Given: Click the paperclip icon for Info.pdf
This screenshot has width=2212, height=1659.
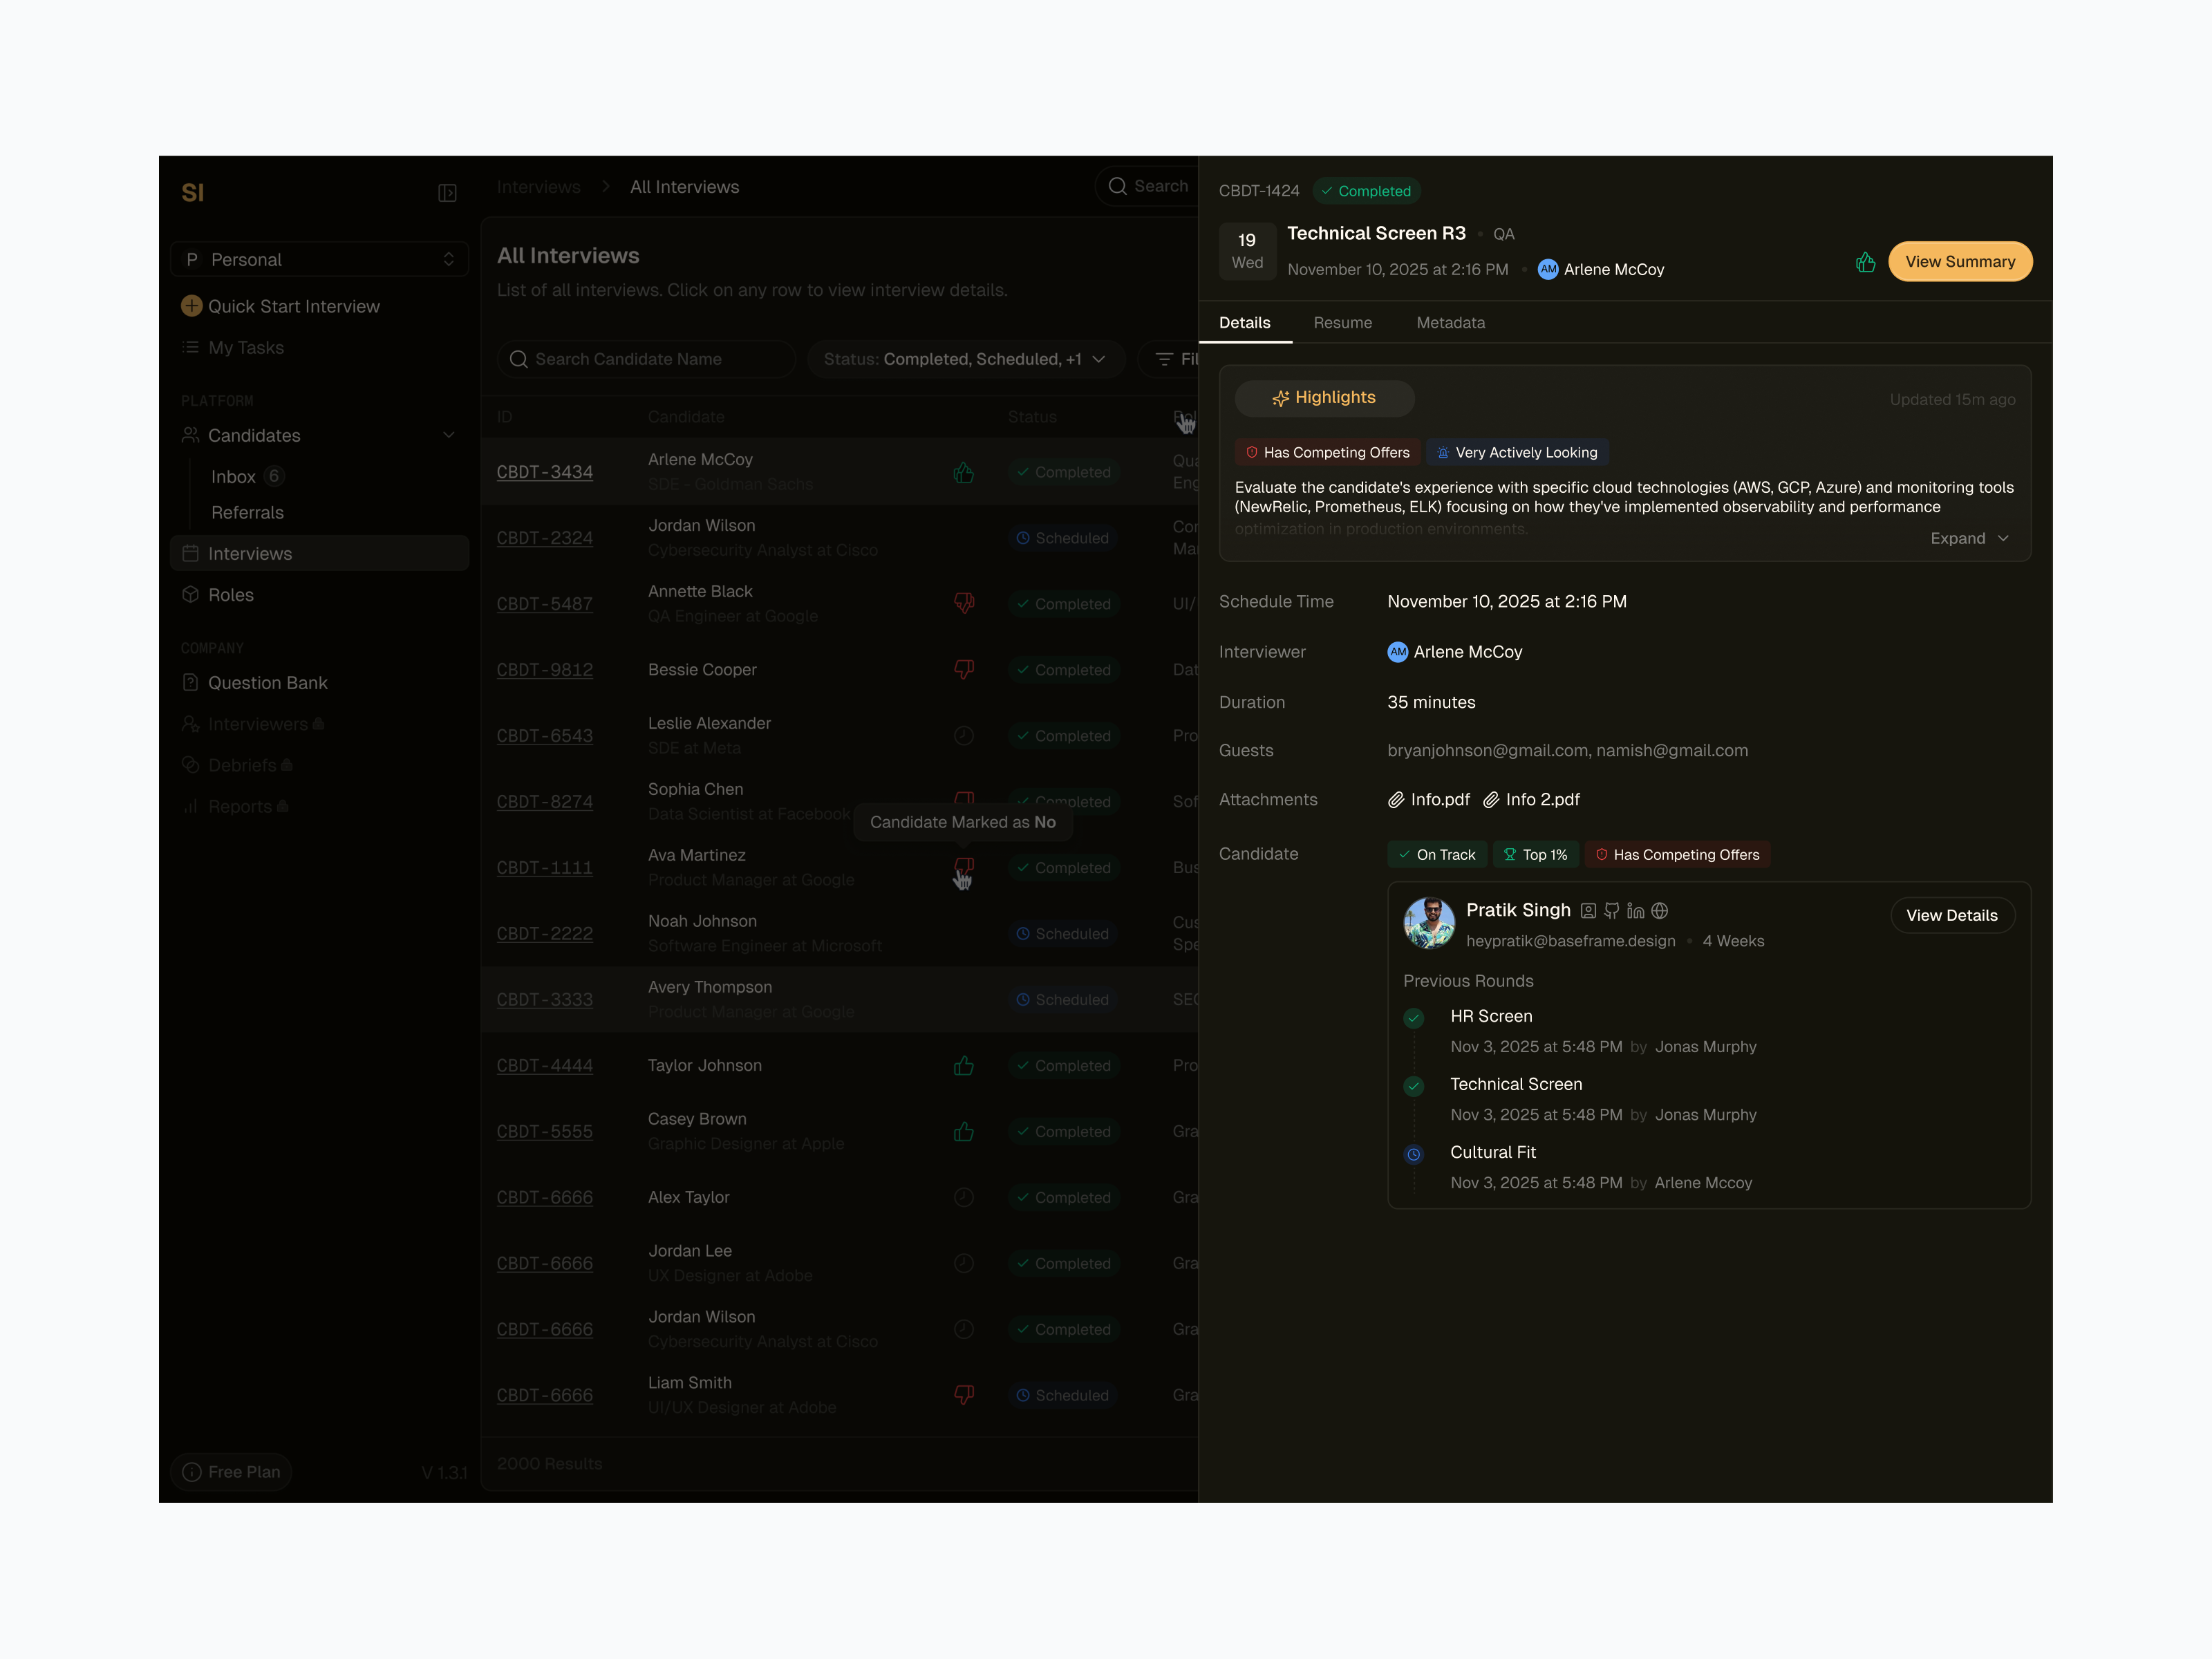Looking at the screenshot, I should [1396, 800].
